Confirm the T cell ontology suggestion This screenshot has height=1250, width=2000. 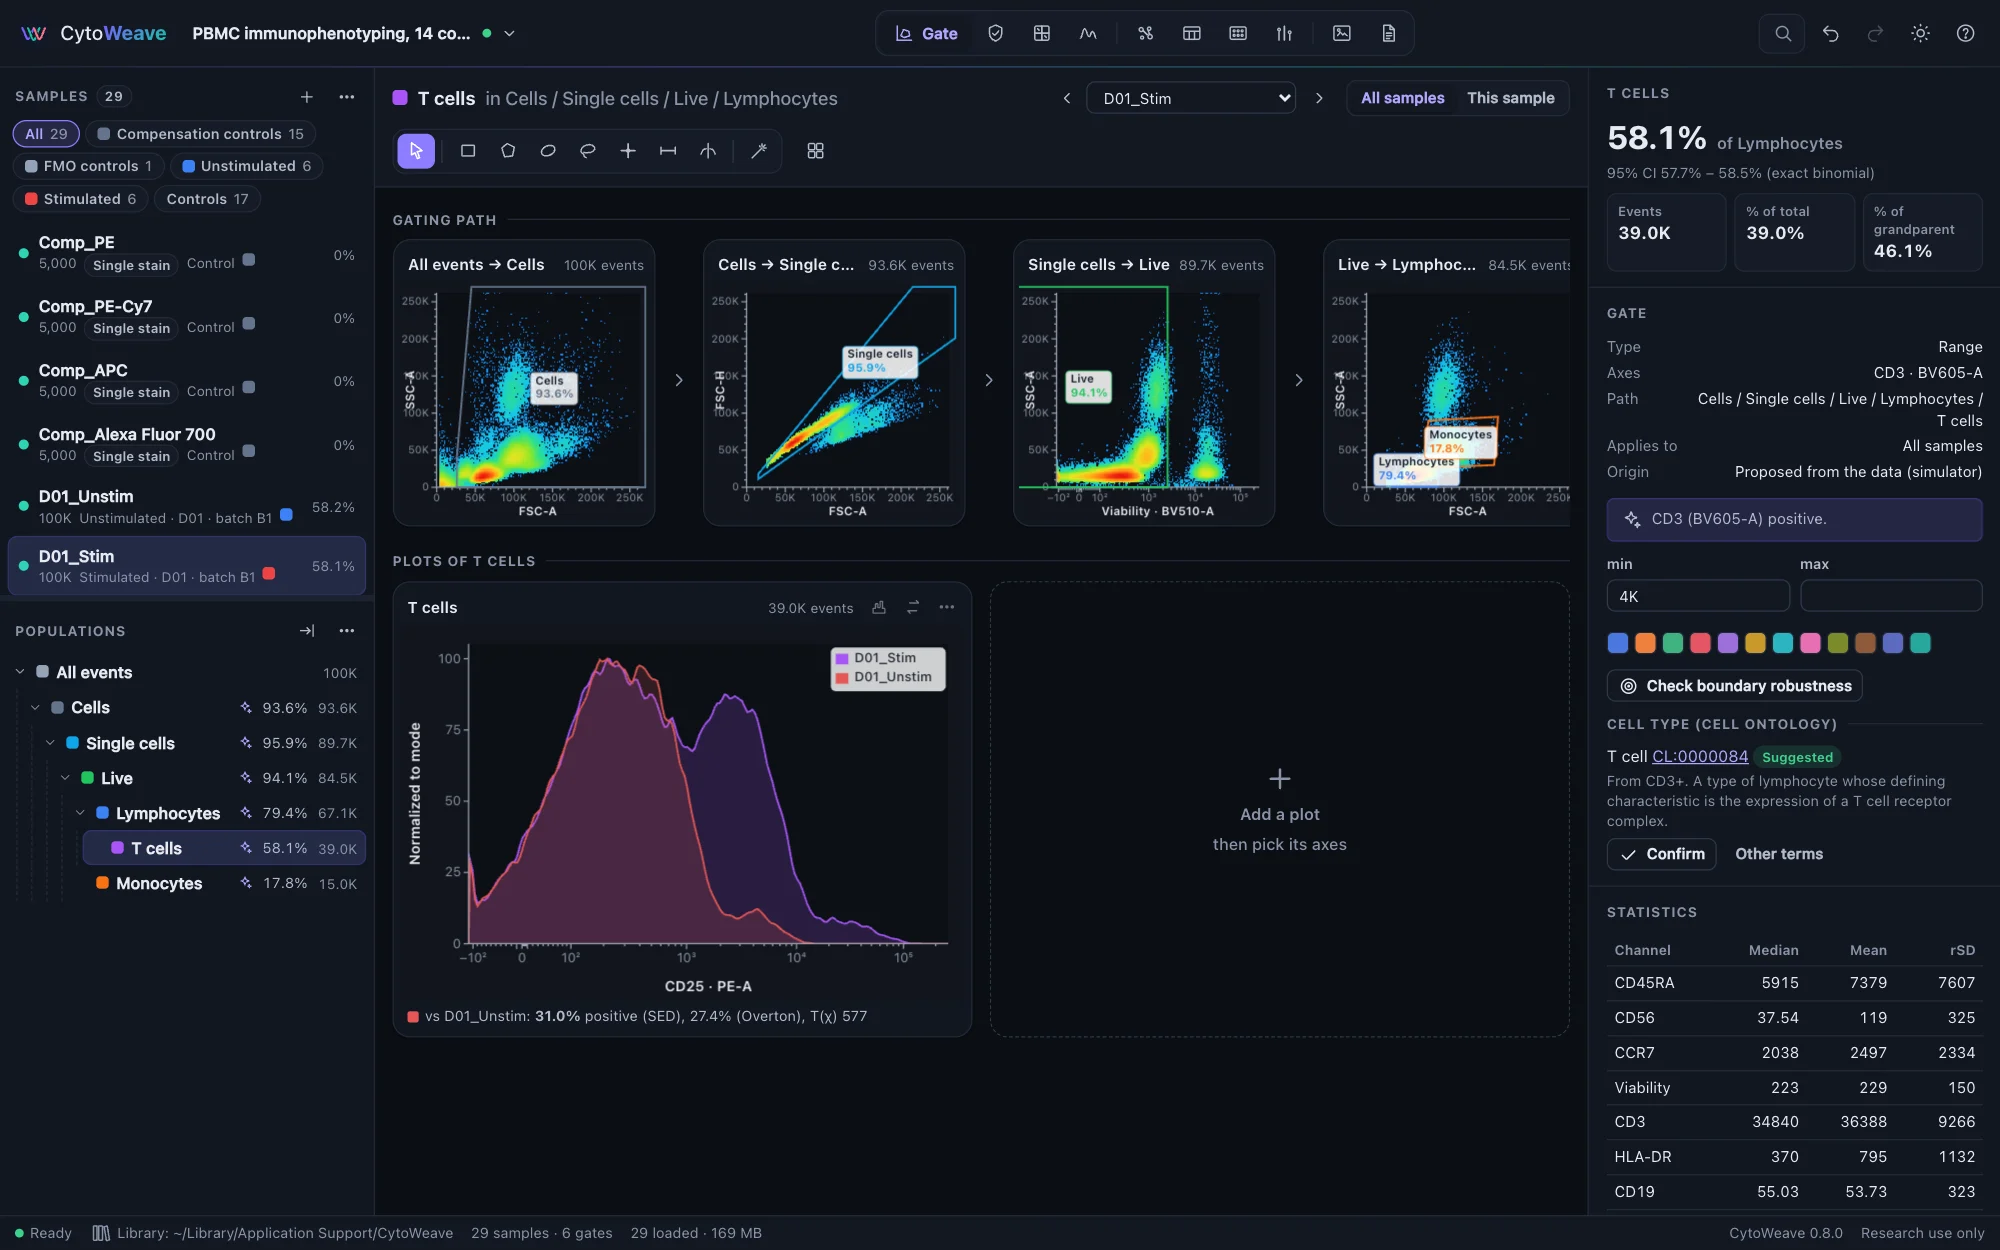pyautogui.click(x=1661, y=854)
